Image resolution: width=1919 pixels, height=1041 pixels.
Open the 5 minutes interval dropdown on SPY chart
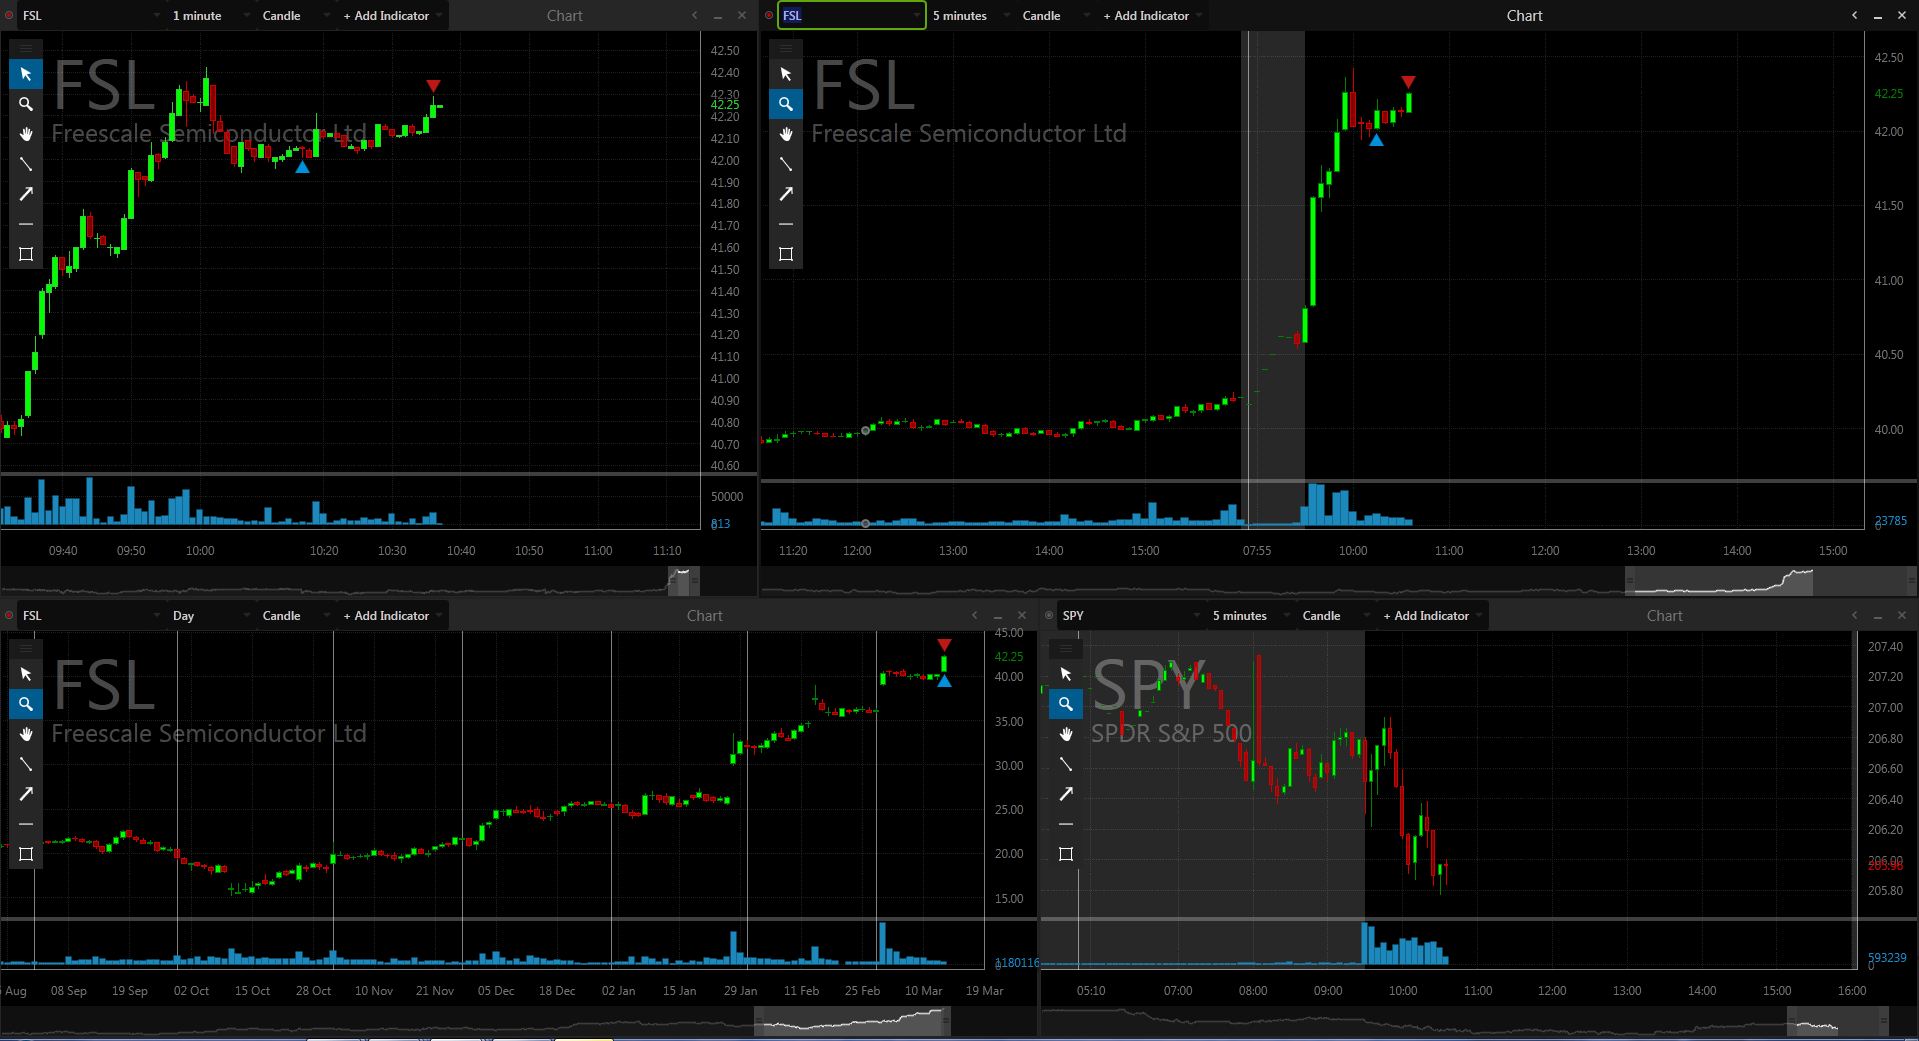coord(1250,616)
